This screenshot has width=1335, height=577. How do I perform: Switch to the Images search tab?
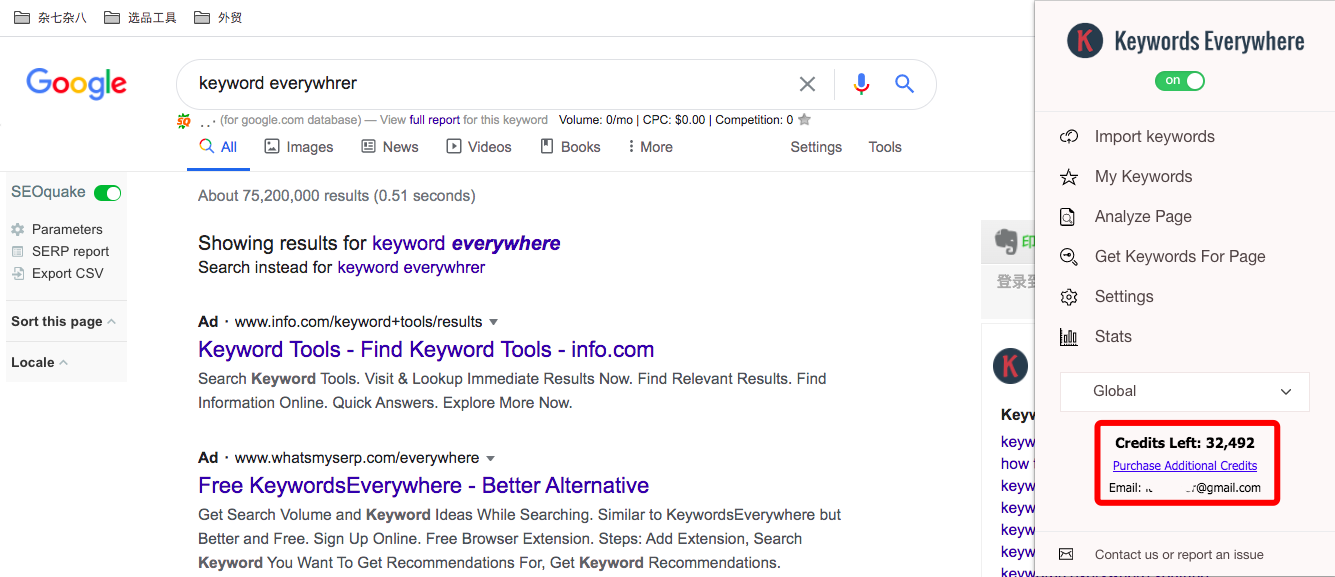point(298,147)
